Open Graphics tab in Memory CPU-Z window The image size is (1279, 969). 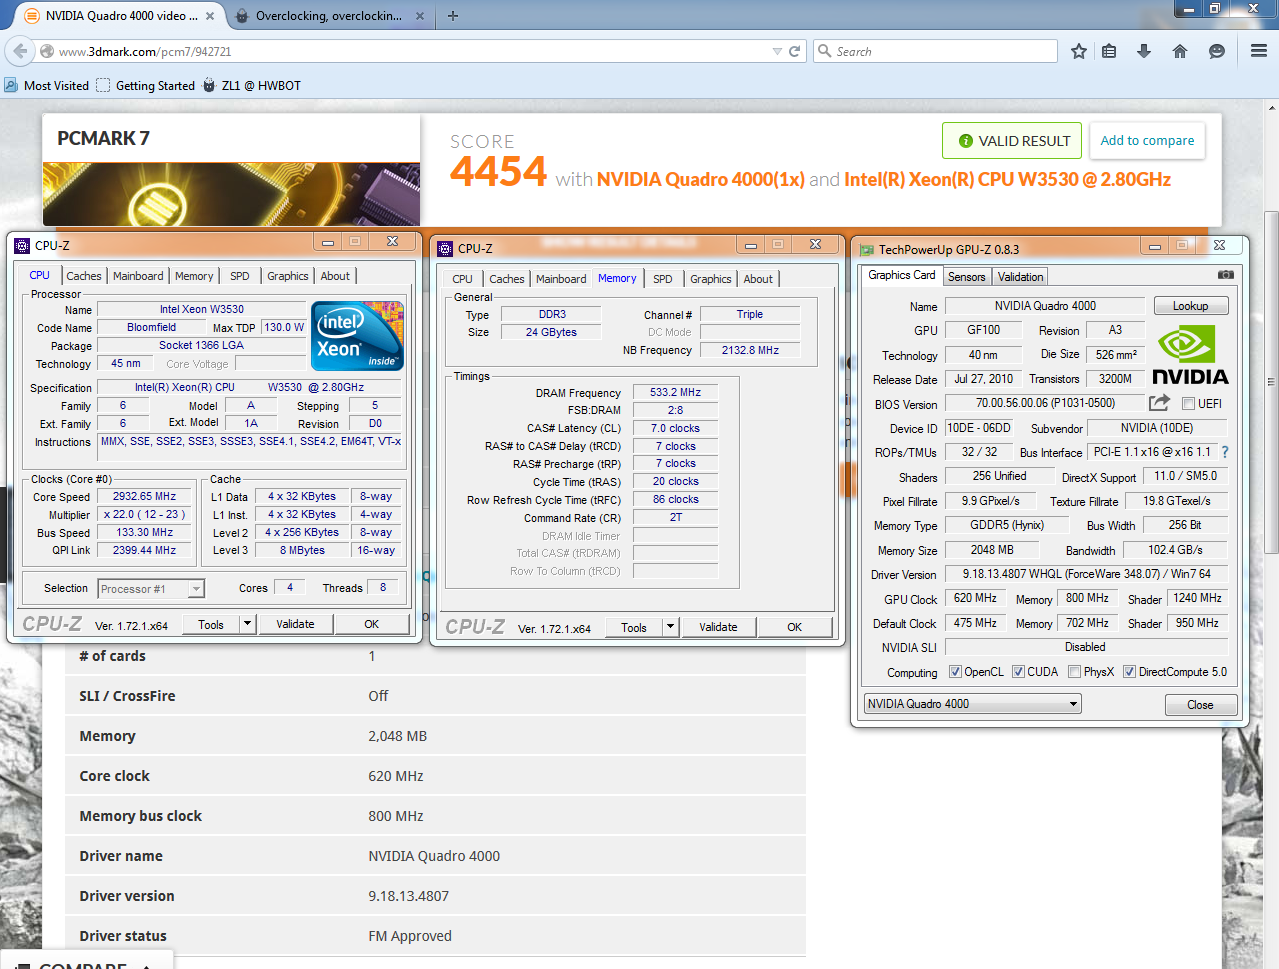coord(711,279)
